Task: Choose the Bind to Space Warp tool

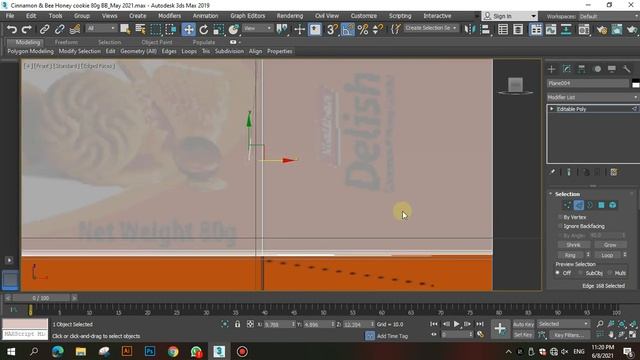Action: 75,29
